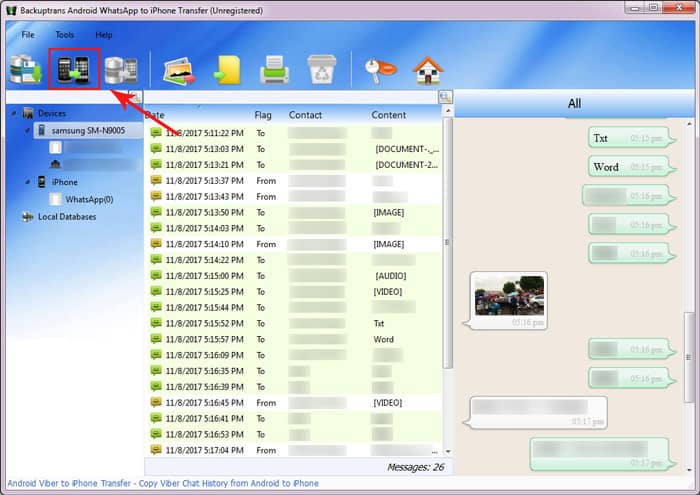The image size is (700, 495).
Task: Click the recycle bin delete icon
Action: click(322, 69)
